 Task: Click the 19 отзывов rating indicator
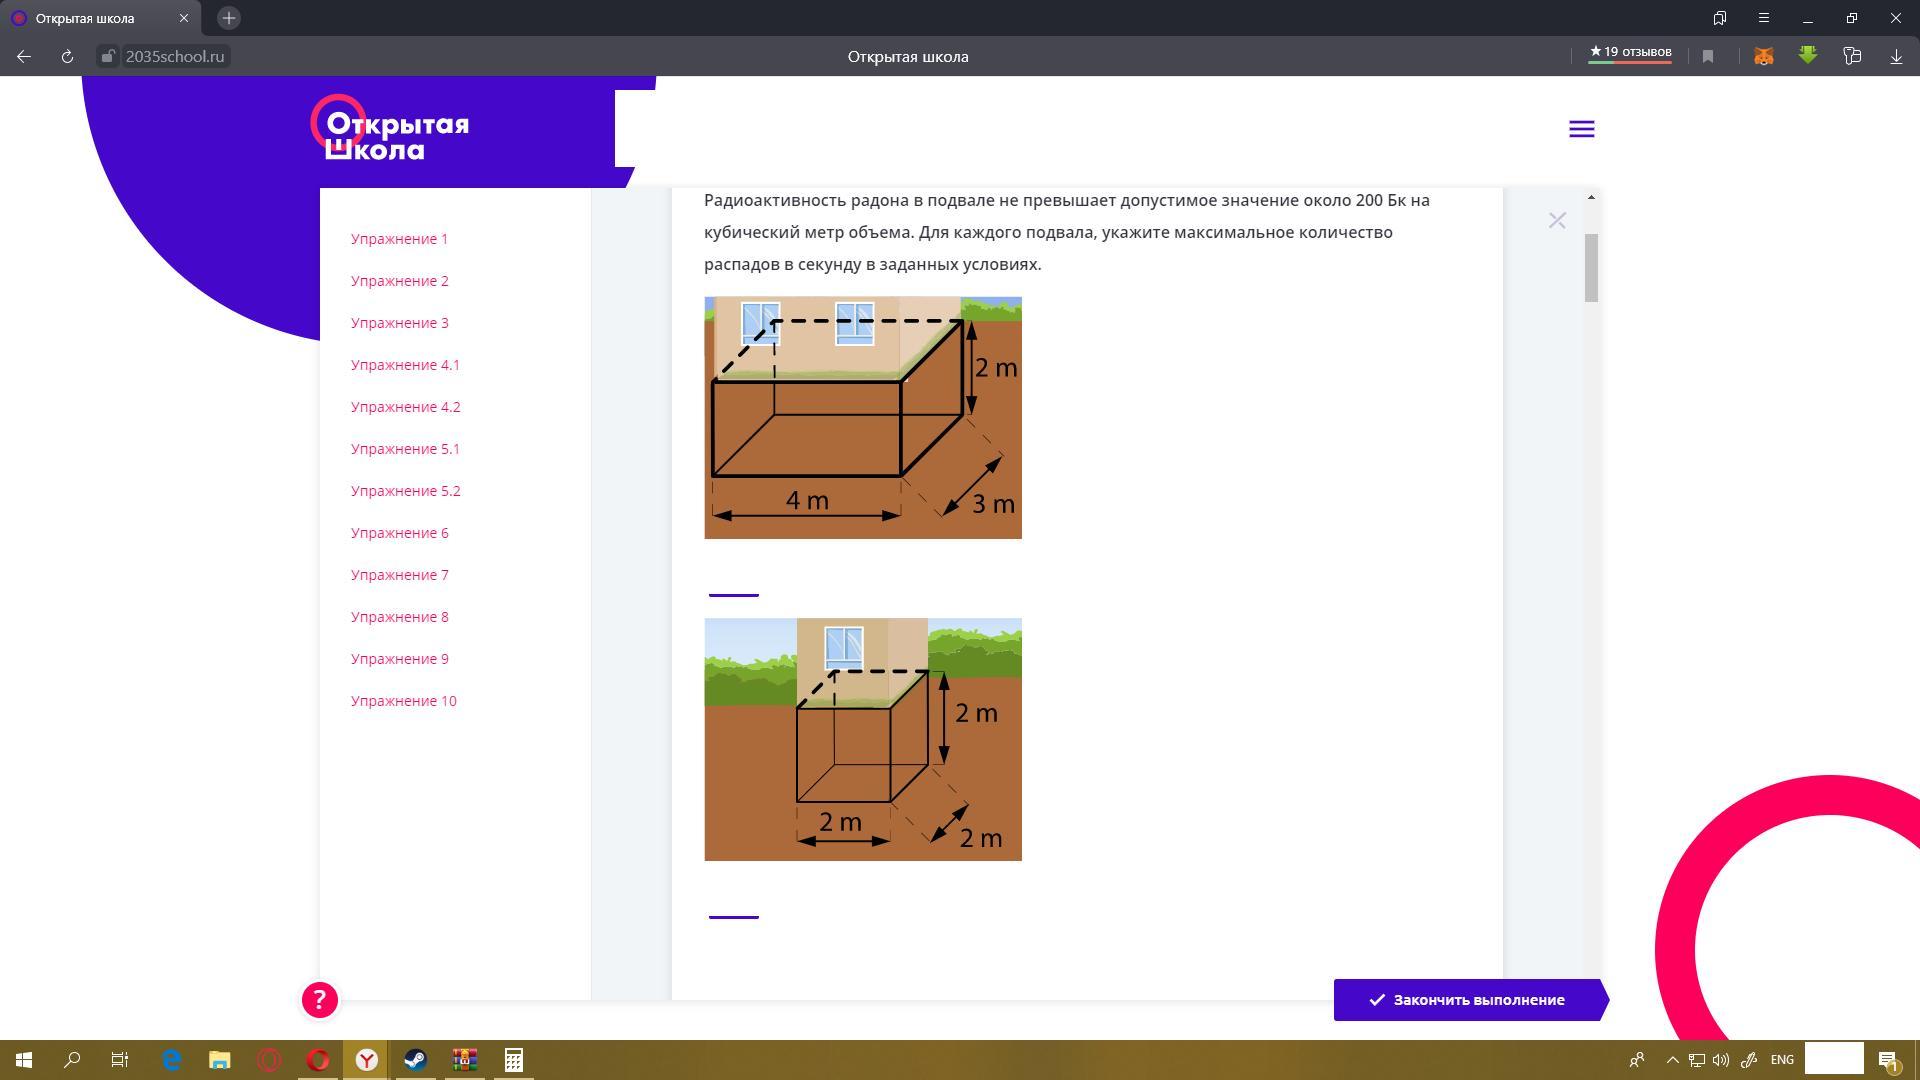point(1630,53)
